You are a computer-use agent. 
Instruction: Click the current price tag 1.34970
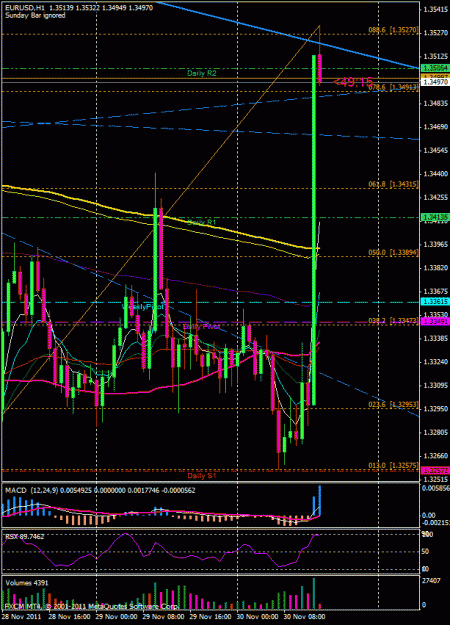pyautogui.click(x=435, y=83)
